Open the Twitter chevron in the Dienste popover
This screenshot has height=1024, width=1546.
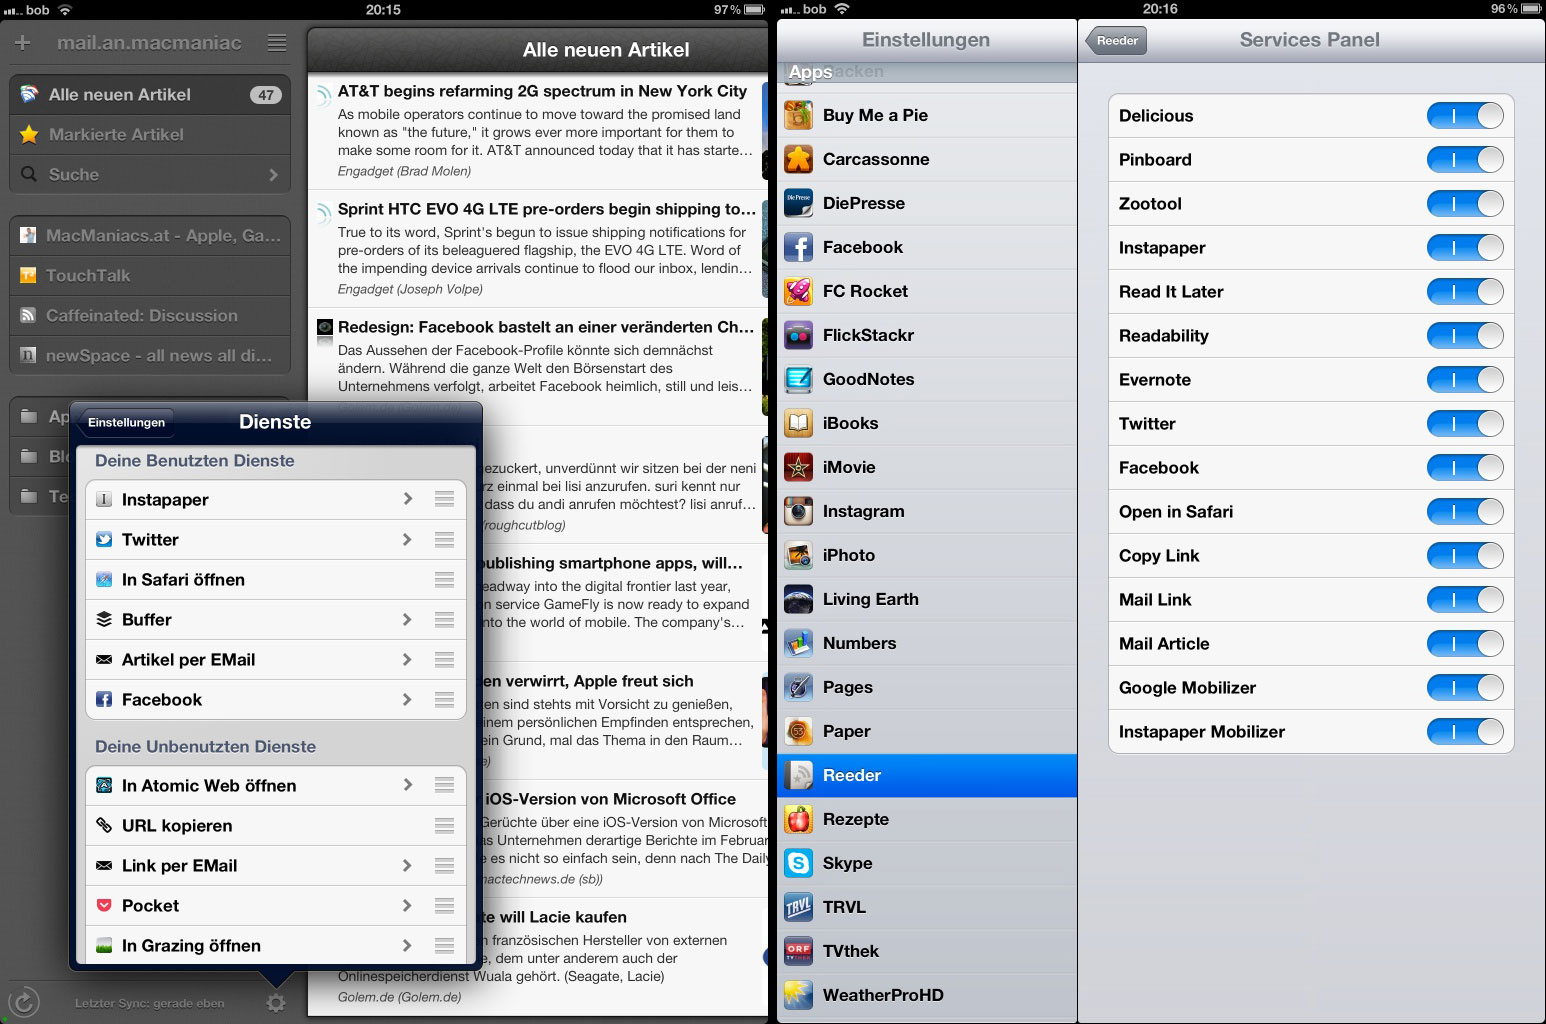[407, 540]
